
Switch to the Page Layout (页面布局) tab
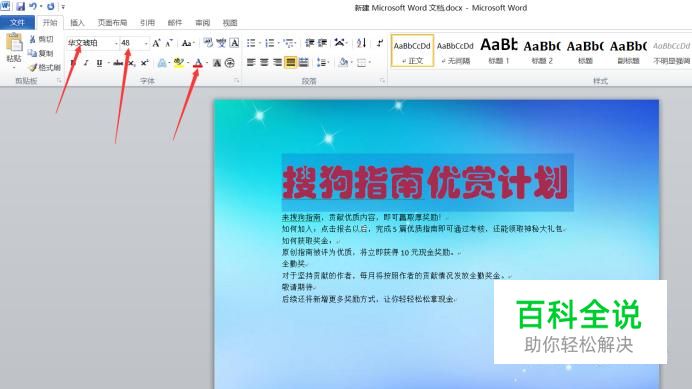(x=112, y=23)
